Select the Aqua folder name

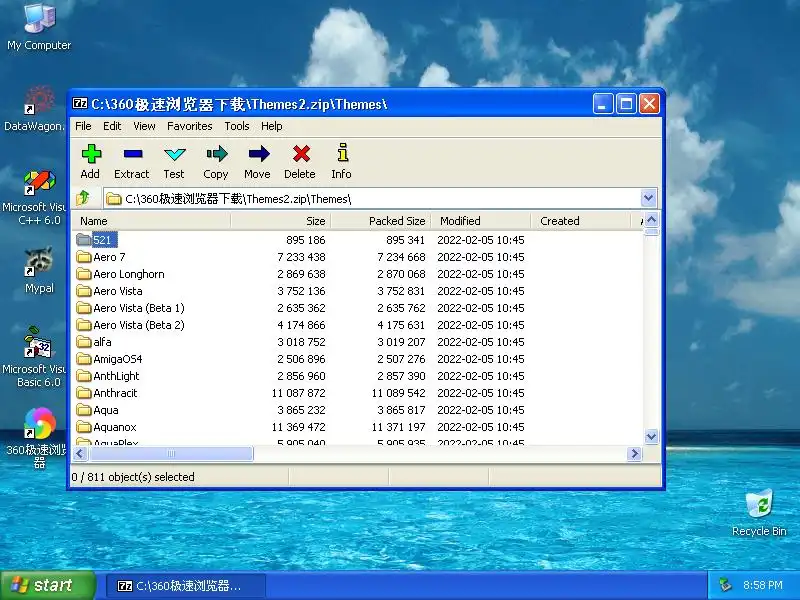(106, 410)
